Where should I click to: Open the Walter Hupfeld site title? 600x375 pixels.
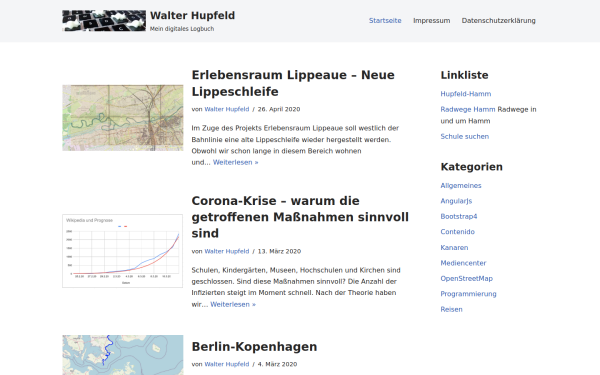click(192, 16)
